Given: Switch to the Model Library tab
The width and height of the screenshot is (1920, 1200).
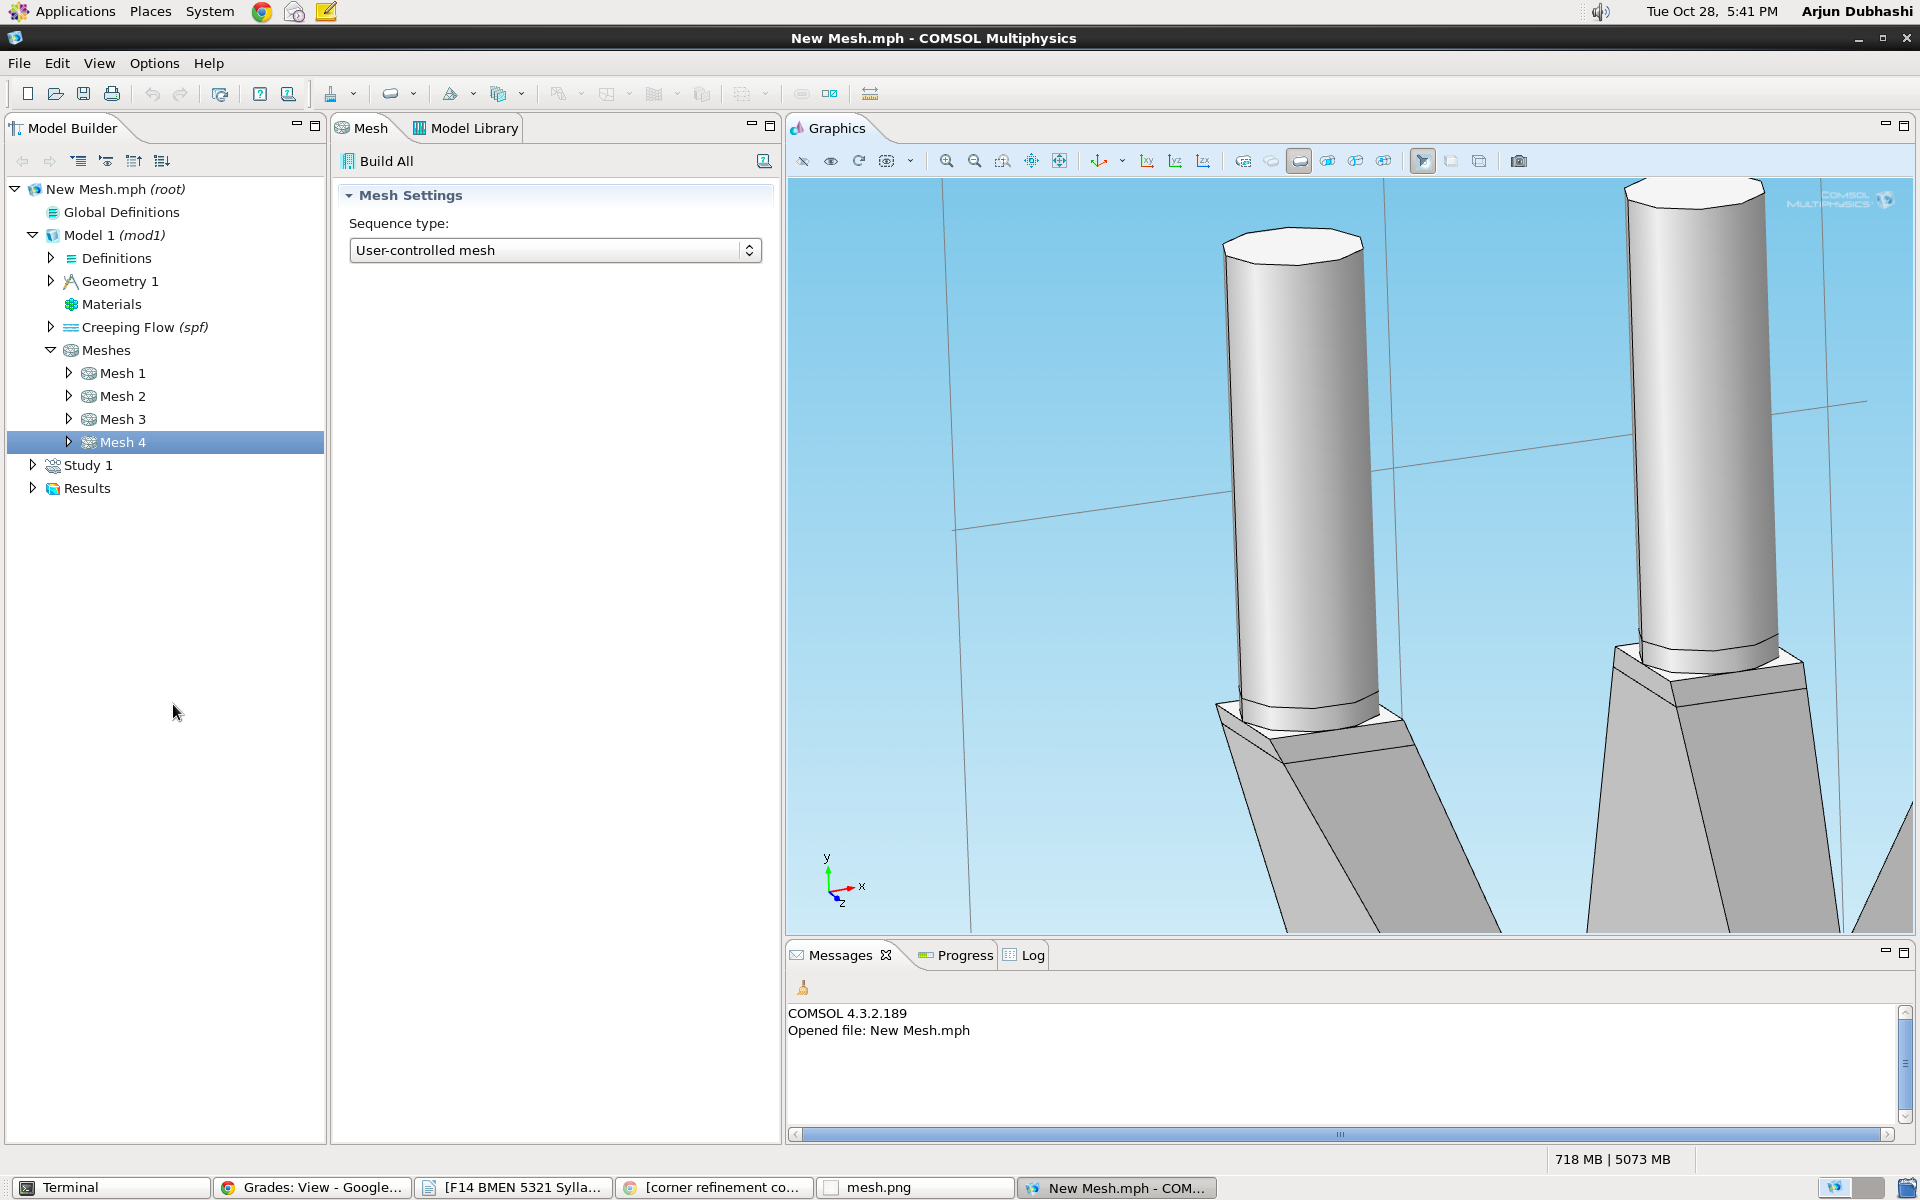Looking at the screenshot, I should (465, 128).
